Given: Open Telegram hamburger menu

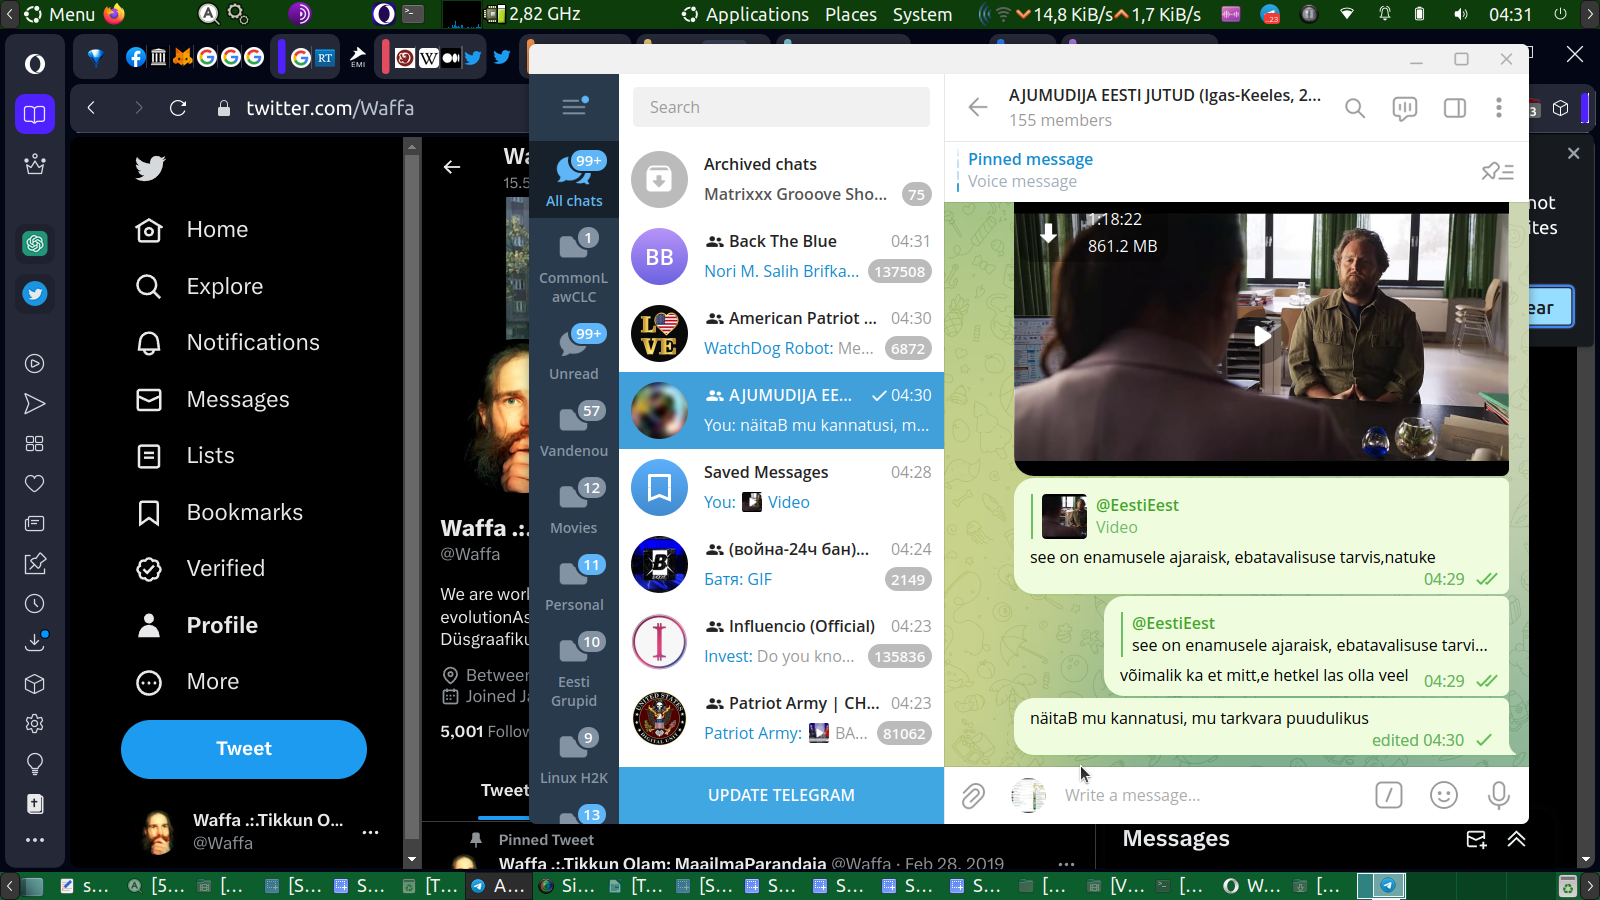Looking at the screenshot, I should pyautogui.click(x=574, y=106).
